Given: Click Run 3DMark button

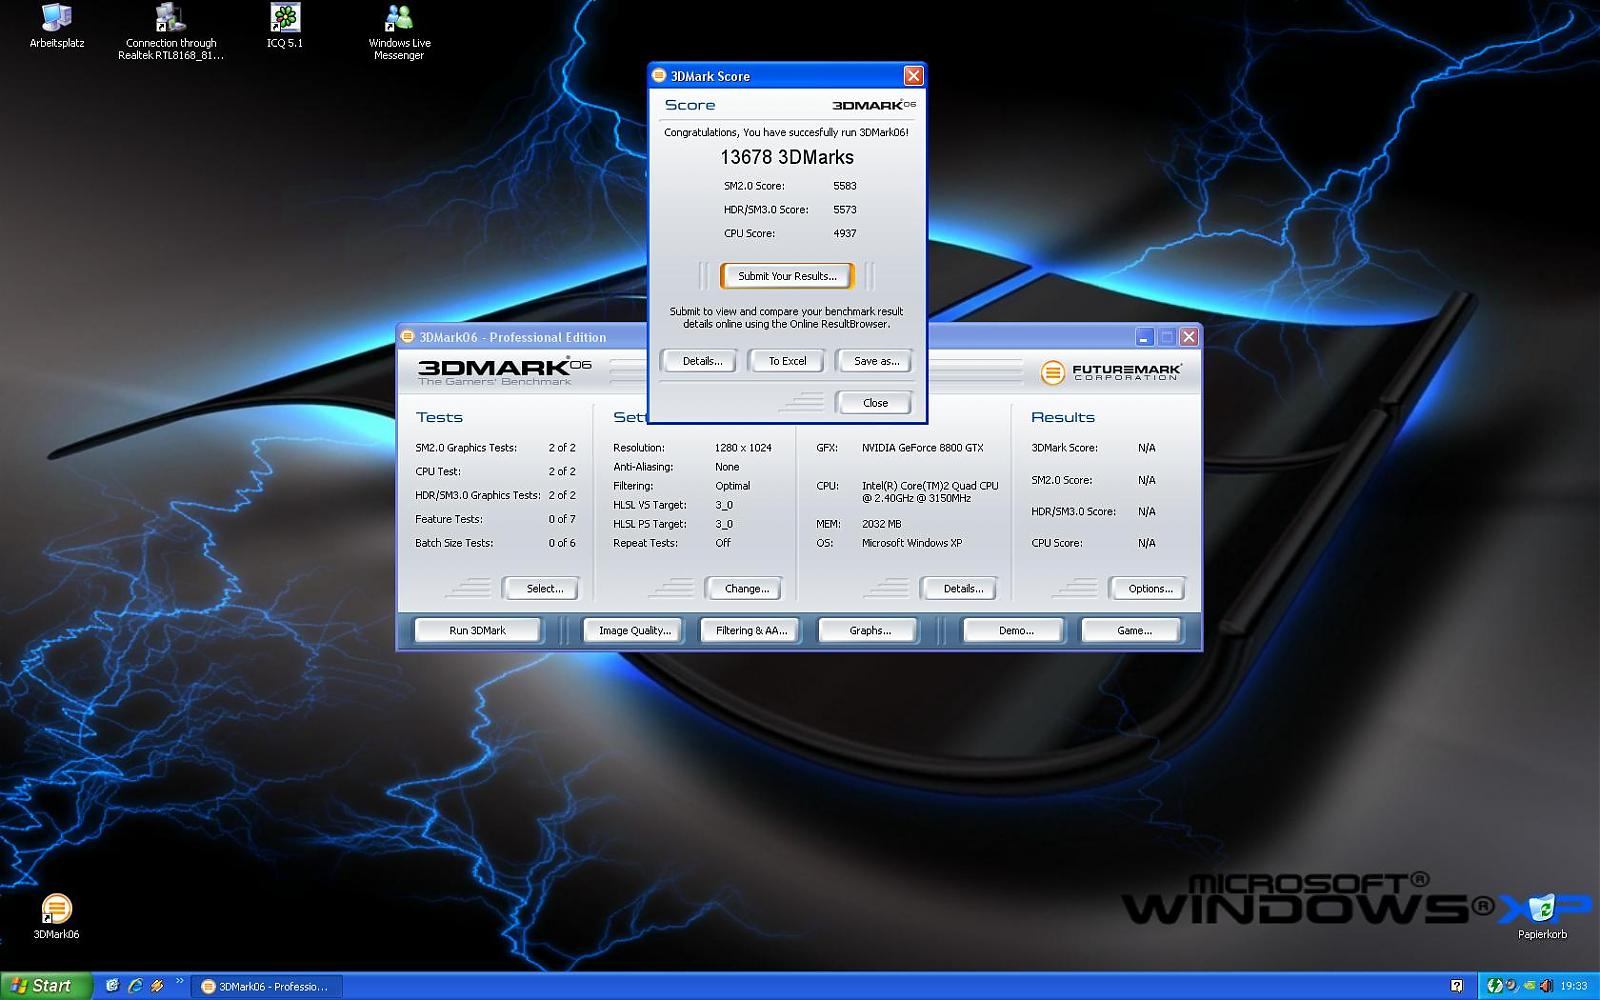Looking at the screenshot, I should tap(477, 631).
